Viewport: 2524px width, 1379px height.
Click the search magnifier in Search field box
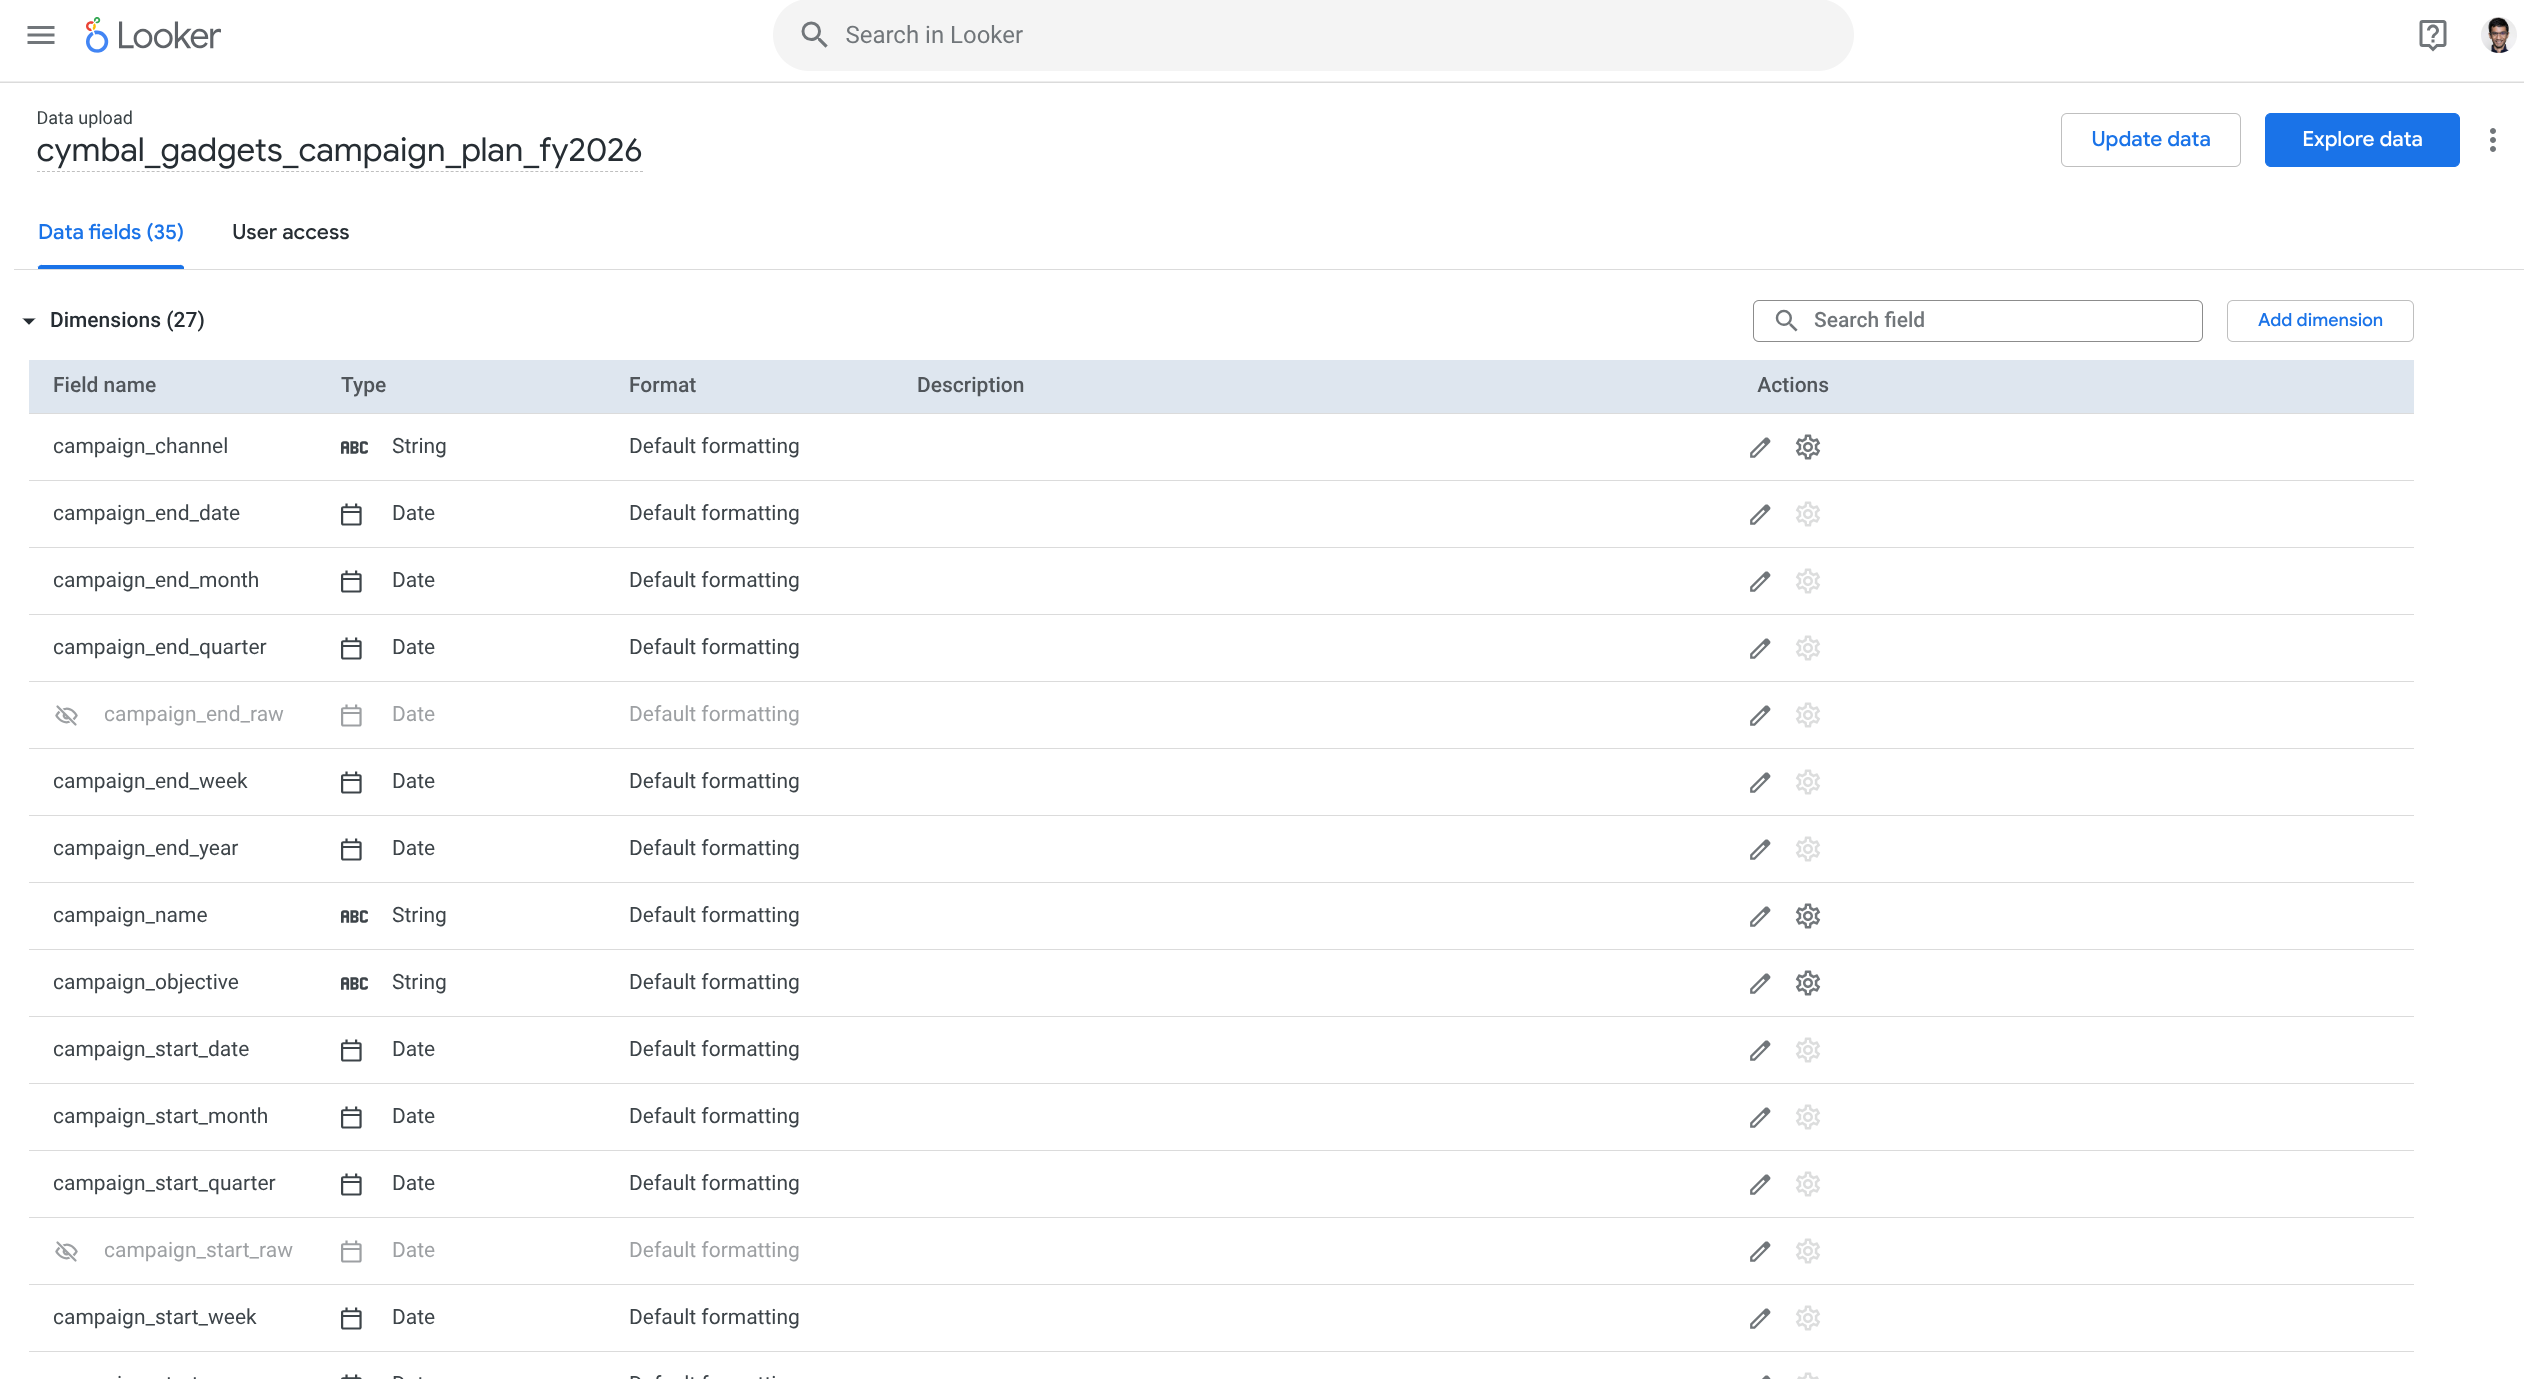pos(1787,320)
